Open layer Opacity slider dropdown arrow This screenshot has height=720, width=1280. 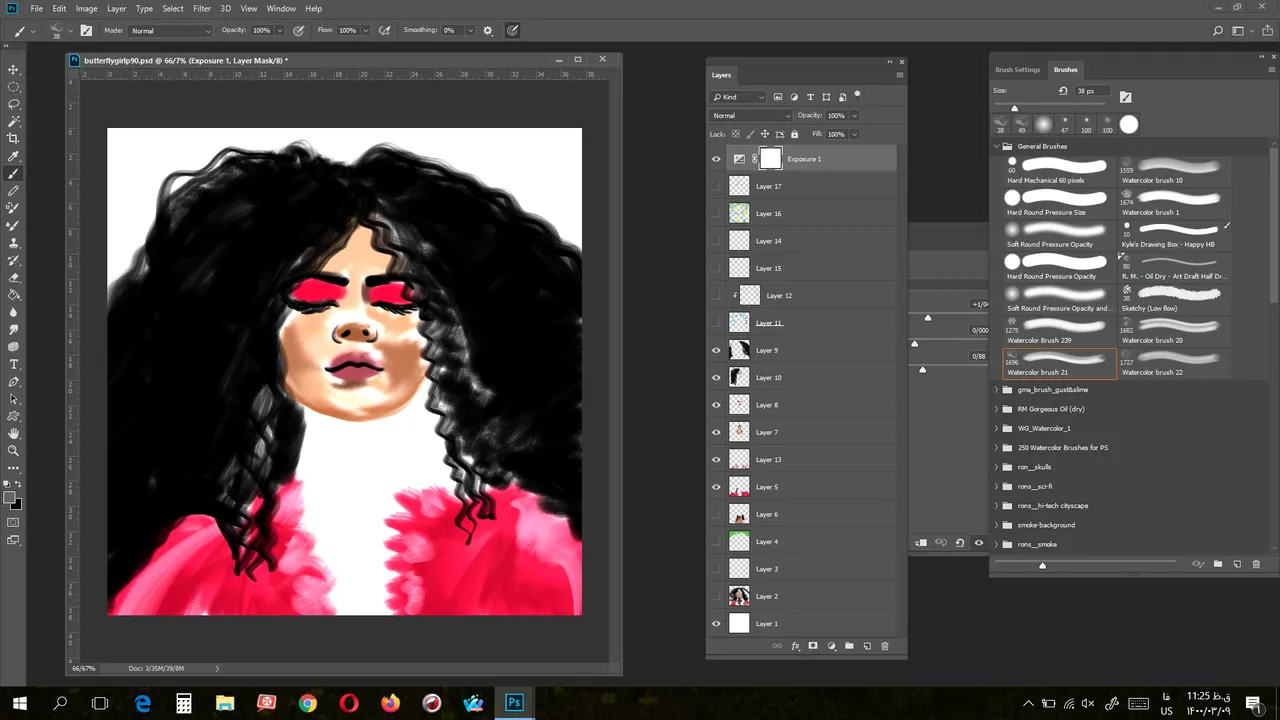854,115
